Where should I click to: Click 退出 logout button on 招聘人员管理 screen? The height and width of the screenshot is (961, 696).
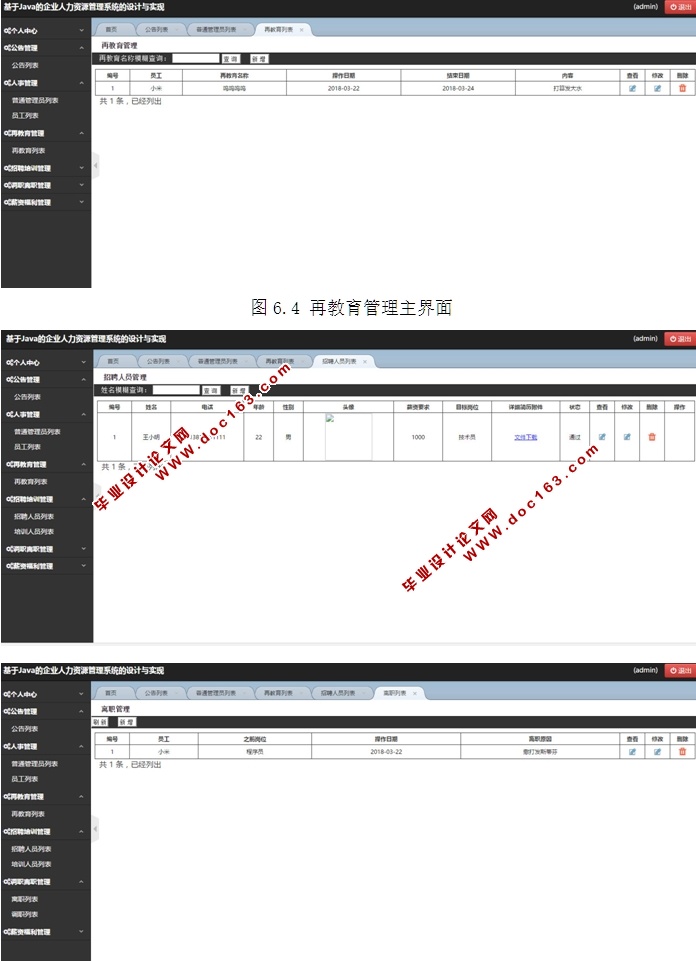point(680,338)
